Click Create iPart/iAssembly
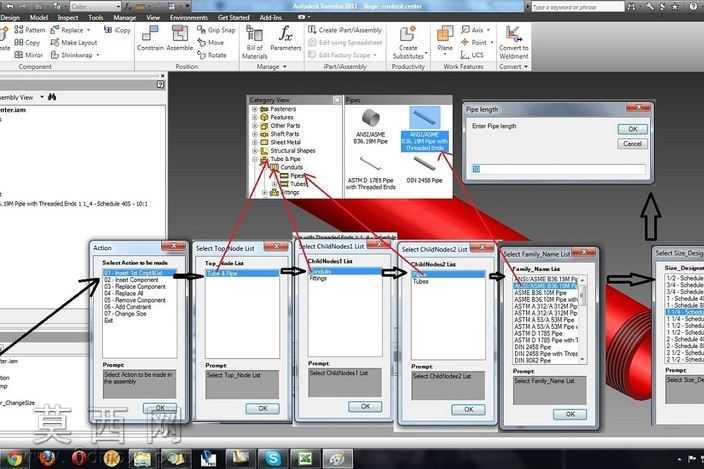Screen dimensions: 704x469 [345, 30]
